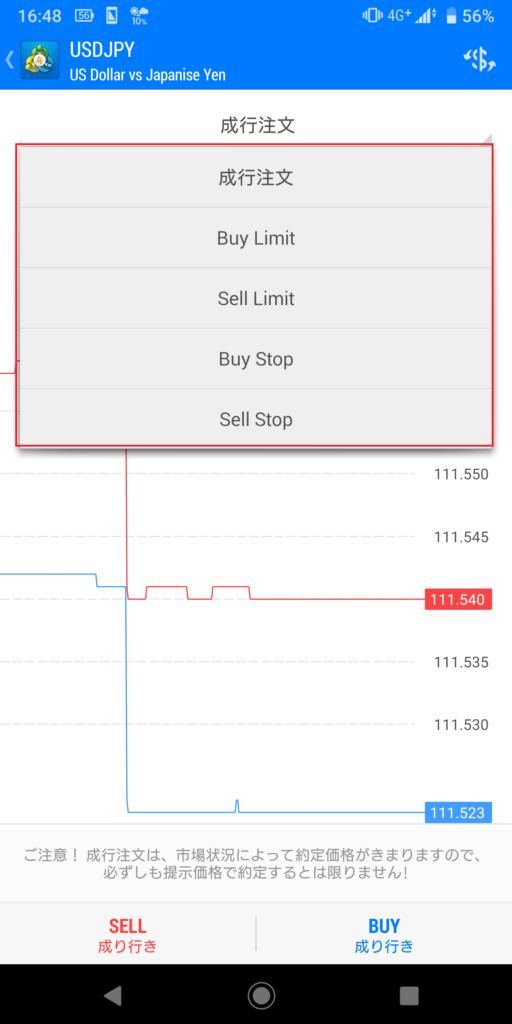
Task: Open the currency exchange dollar icon
Action: pyautogui.click(x=479, y=59)
